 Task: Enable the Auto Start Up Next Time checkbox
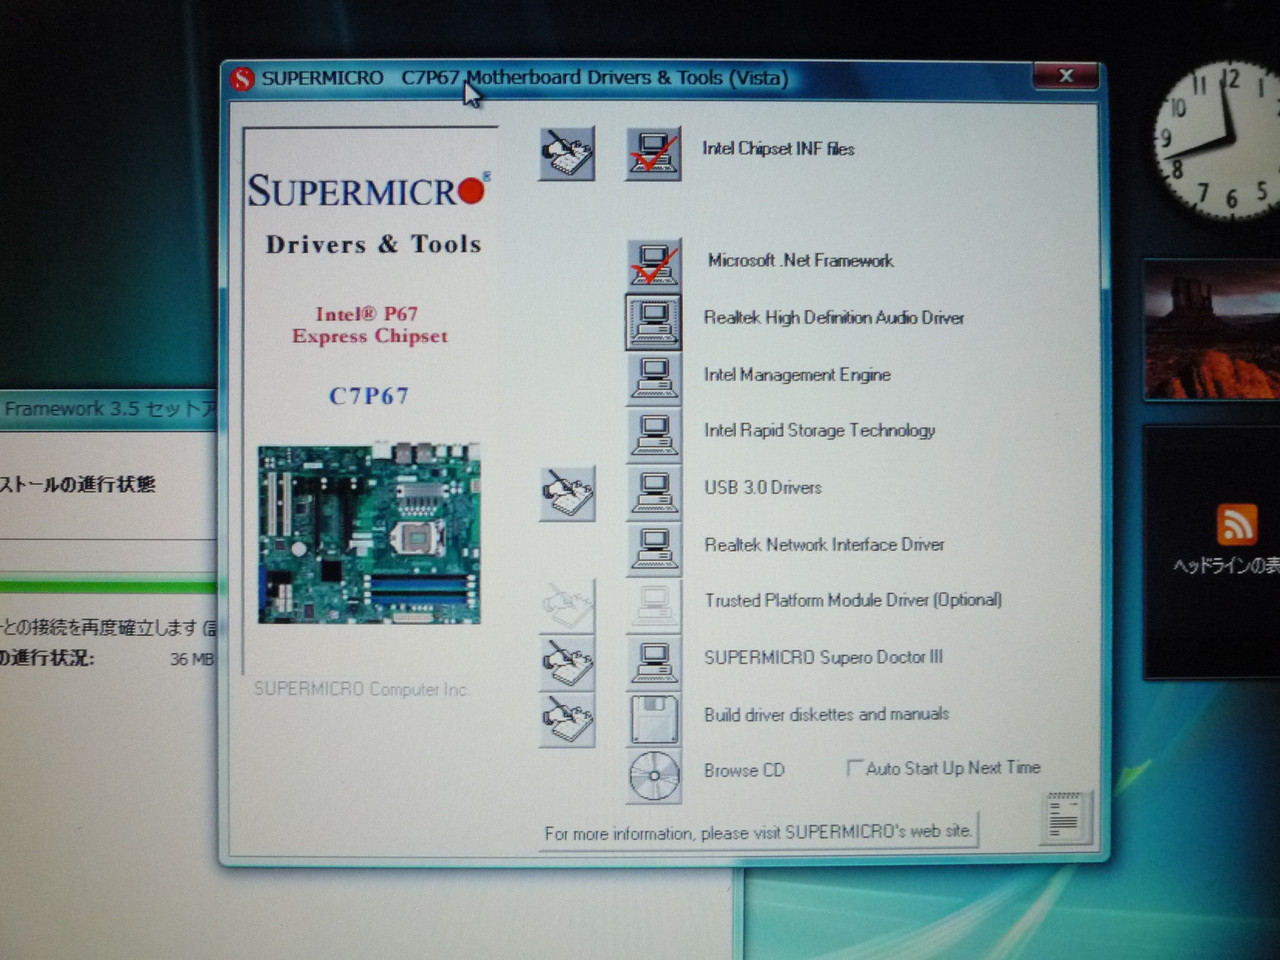[x=854, y=768]
